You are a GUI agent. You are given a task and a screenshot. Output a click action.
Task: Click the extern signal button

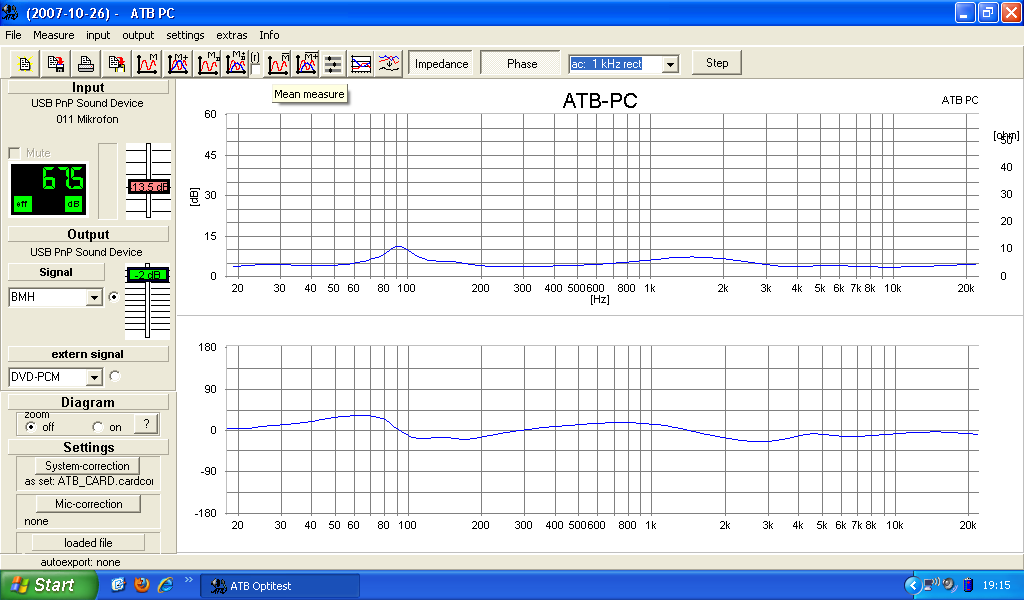[x=88, y=354]
